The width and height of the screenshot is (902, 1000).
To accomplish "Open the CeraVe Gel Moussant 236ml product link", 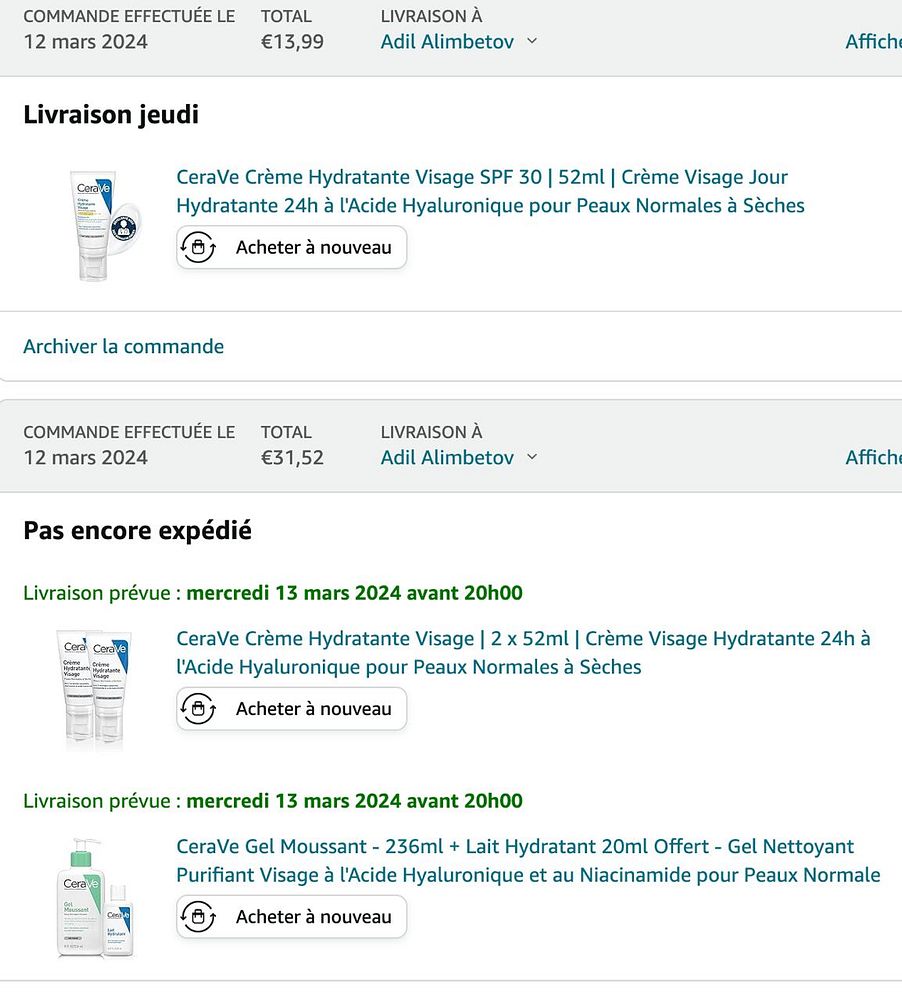I will pyautogui.click(x=528, y=860).
